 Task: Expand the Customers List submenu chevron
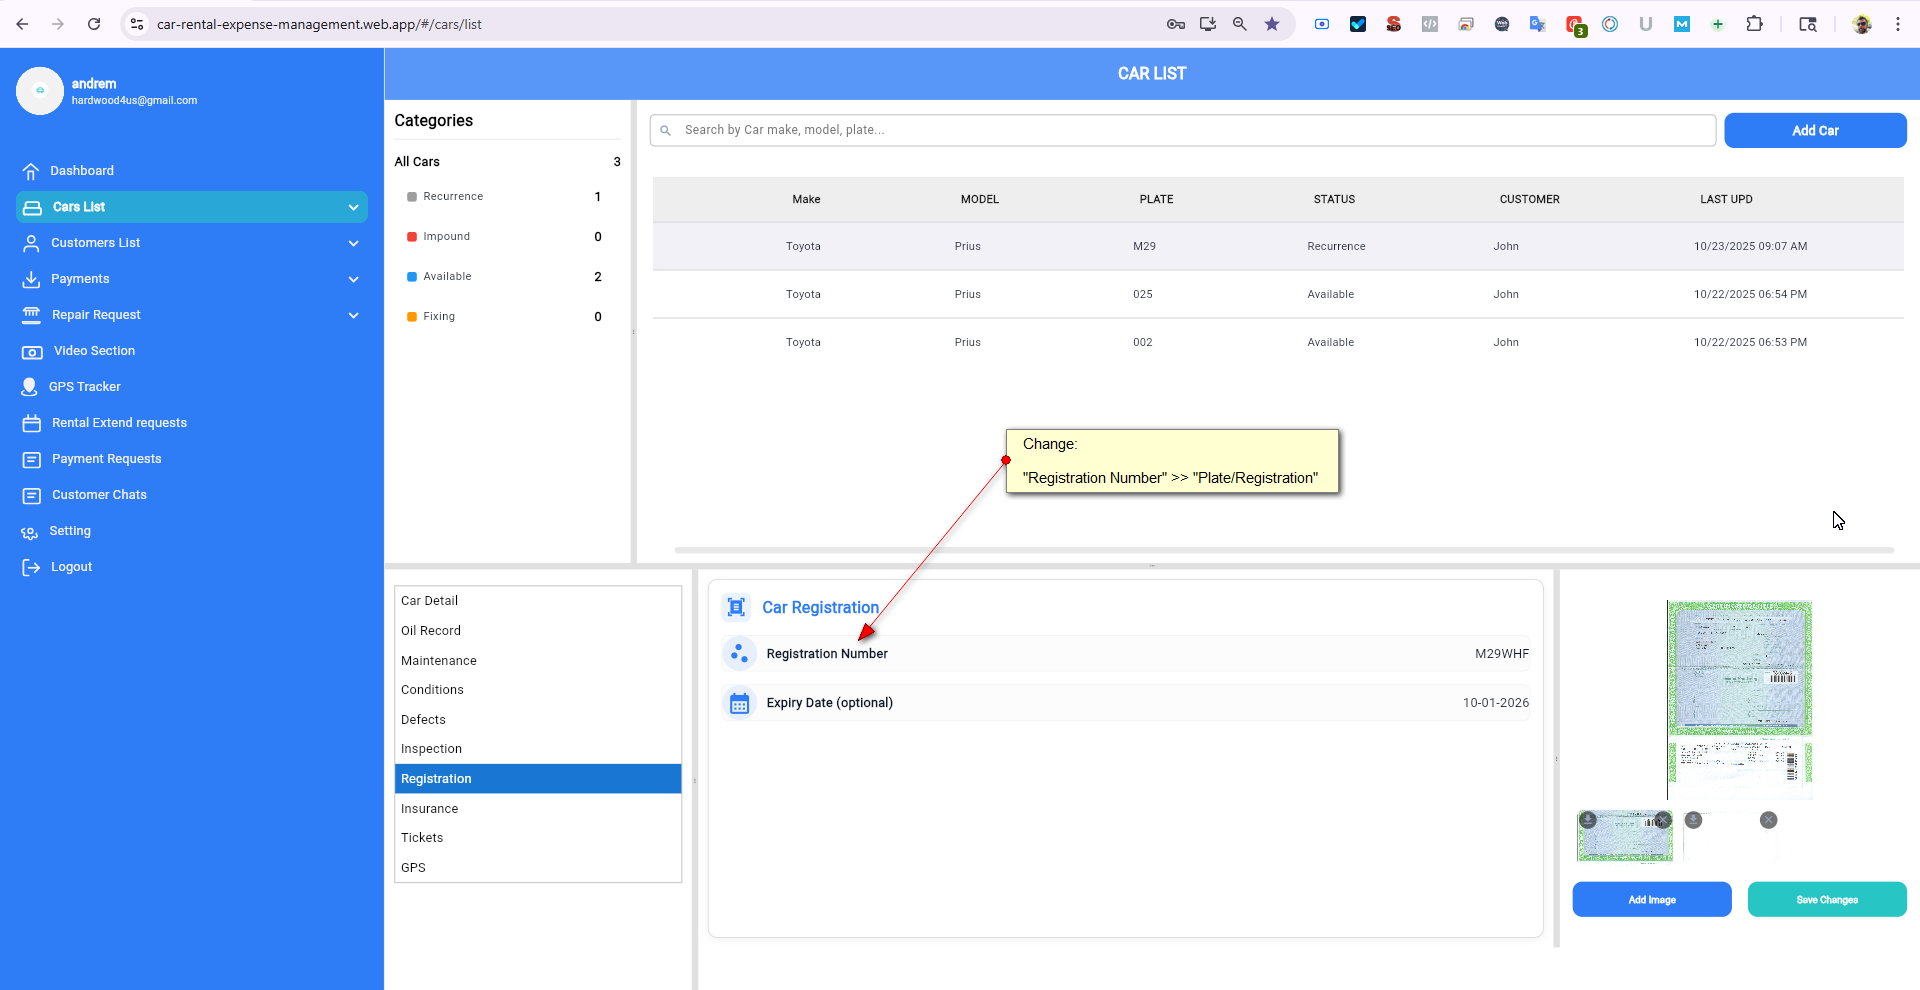(x=353, y=243)
